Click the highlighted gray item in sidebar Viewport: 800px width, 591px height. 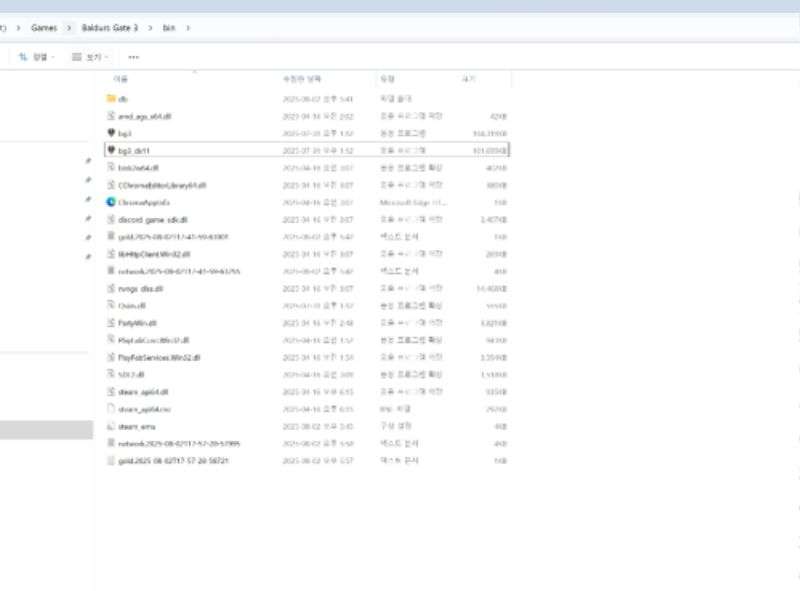(x=46, y=430)
